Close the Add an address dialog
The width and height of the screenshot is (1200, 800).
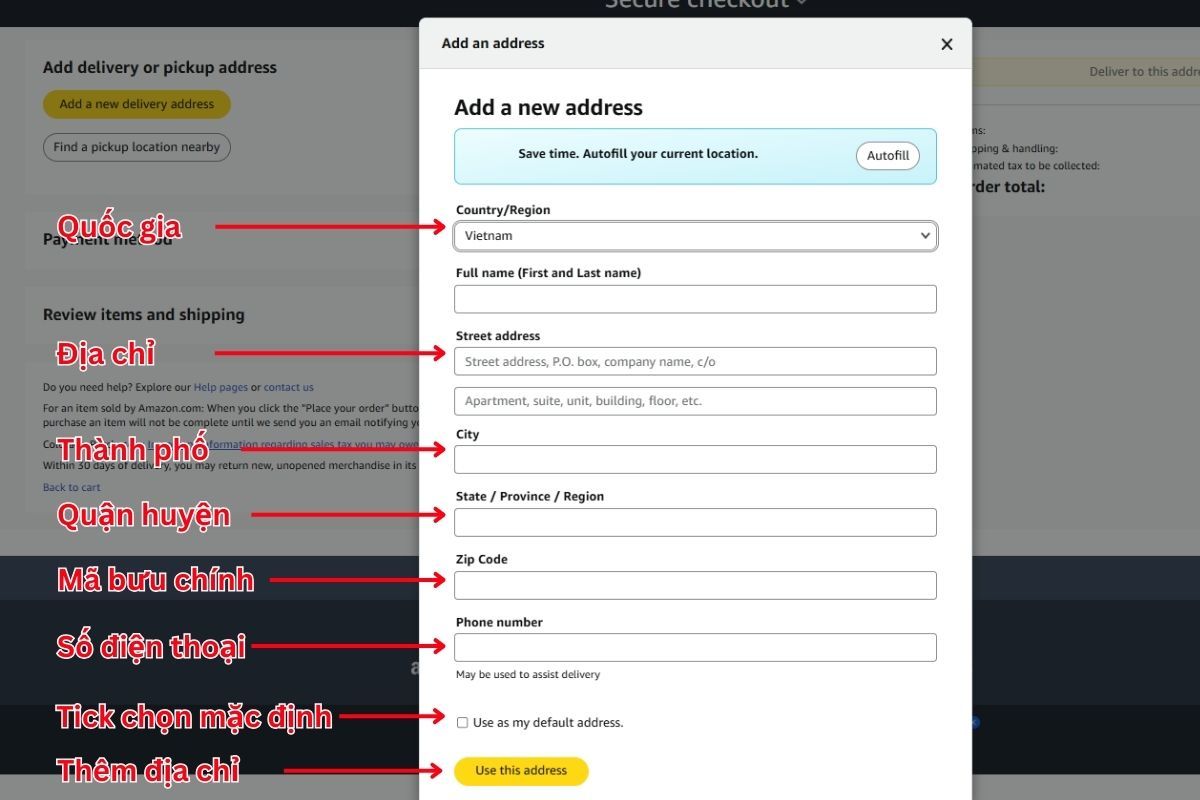pyautogui.click(x=947, y=44)
